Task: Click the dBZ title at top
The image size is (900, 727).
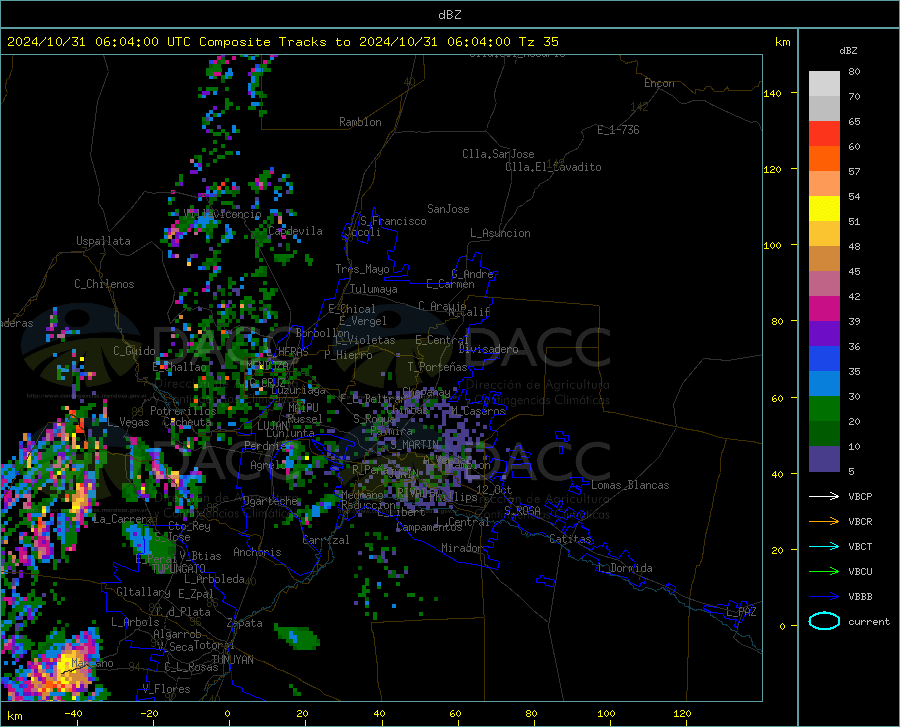Action: tap(449, 15)
